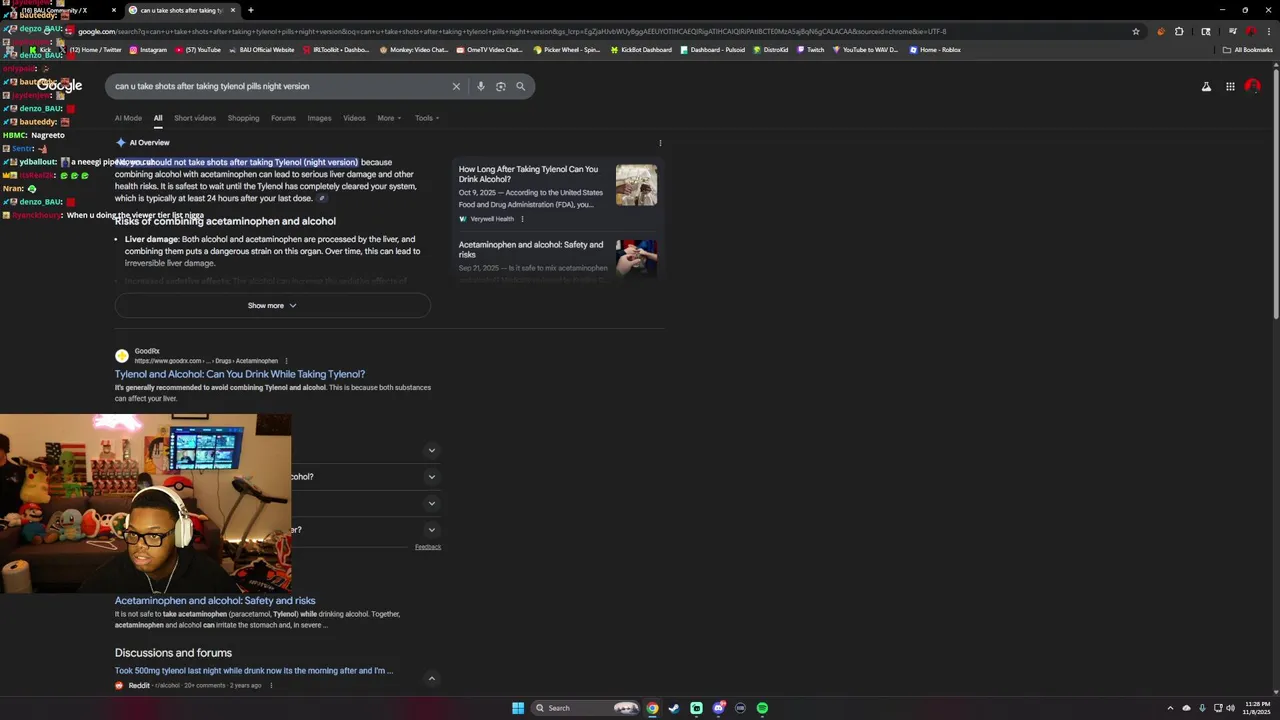The height and width of the screenshot is (720, 1280).
Task: Open Google Labs flask icon
Action: tap(1206, 87)
